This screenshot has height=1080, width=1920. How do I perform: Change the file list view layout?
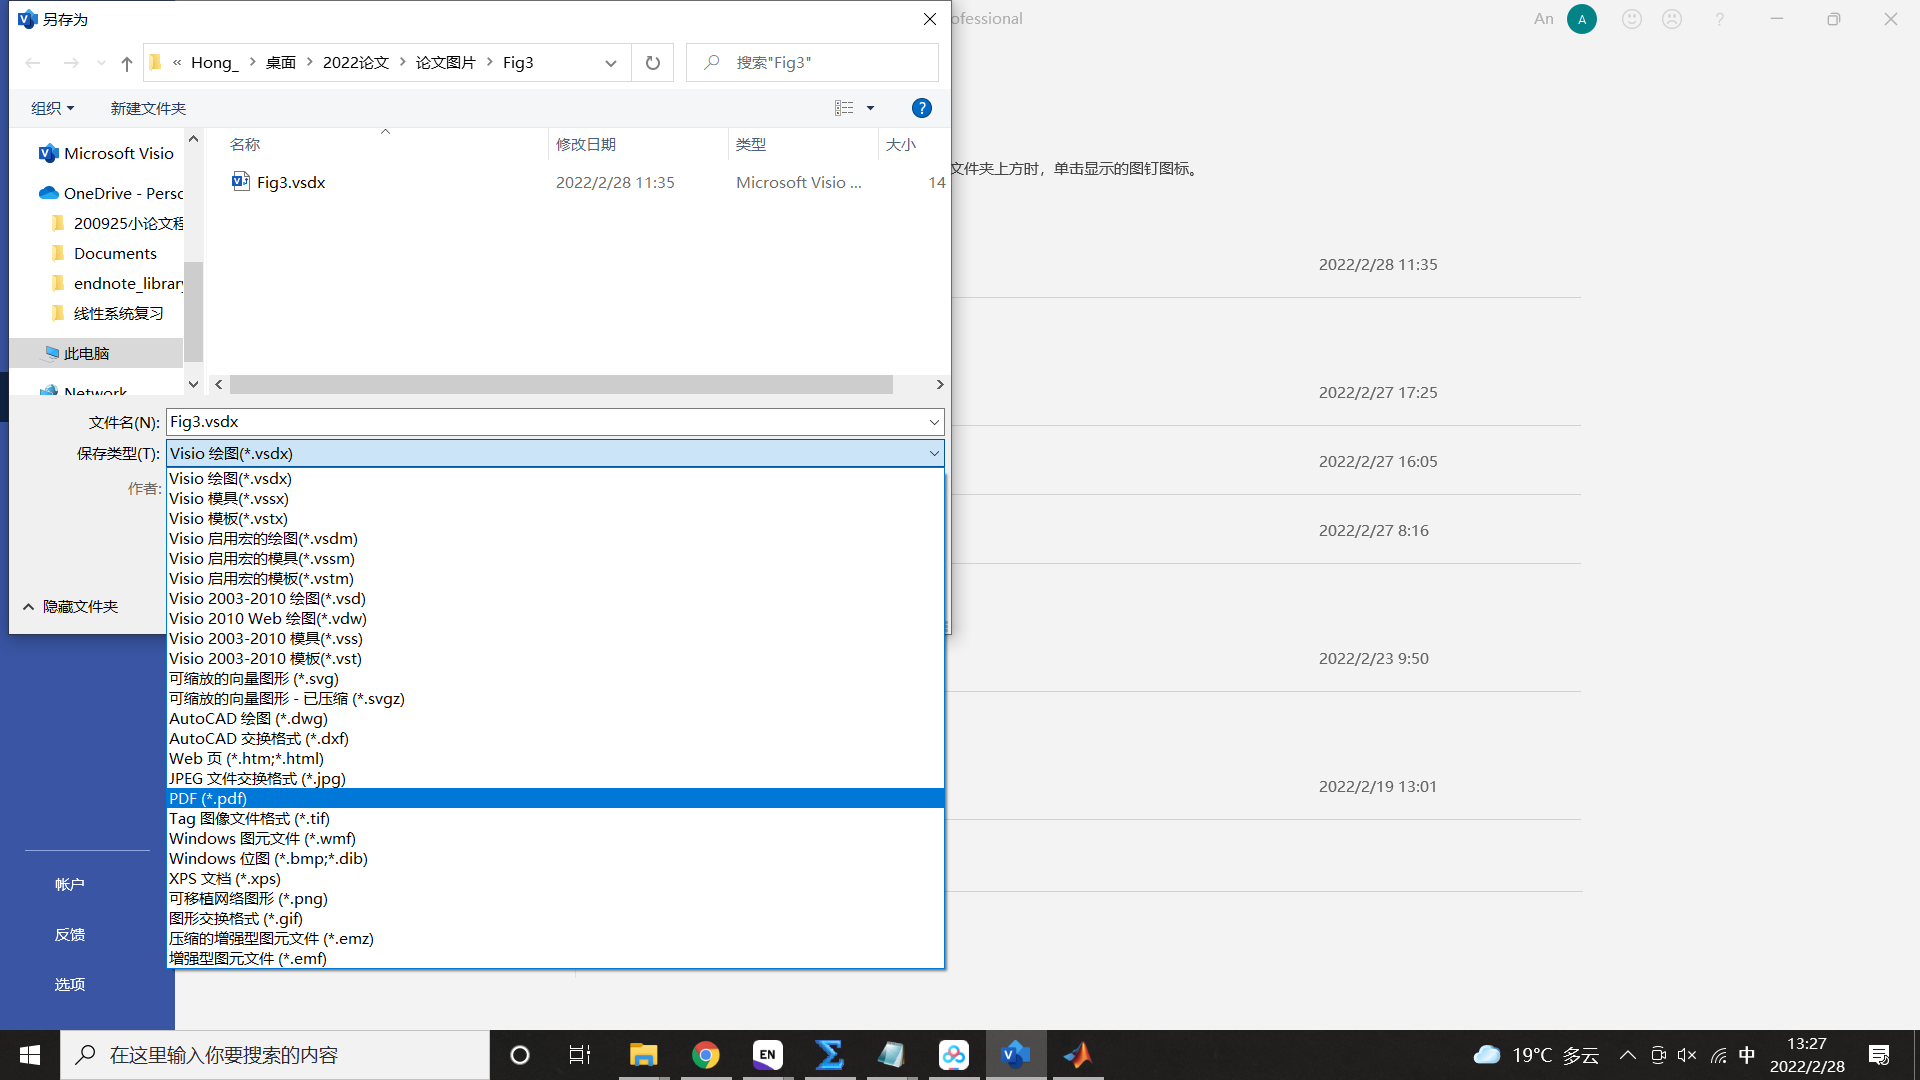pyautogui.click(x=844, y=108)
